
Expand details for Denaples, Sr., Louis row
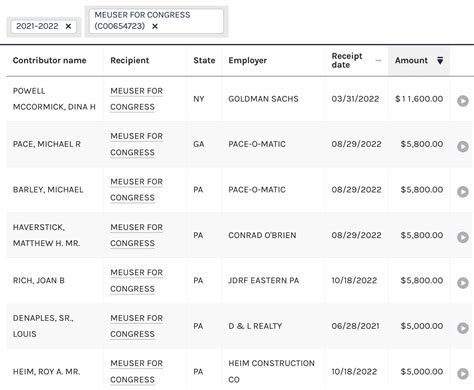click(x=463, y=328)
